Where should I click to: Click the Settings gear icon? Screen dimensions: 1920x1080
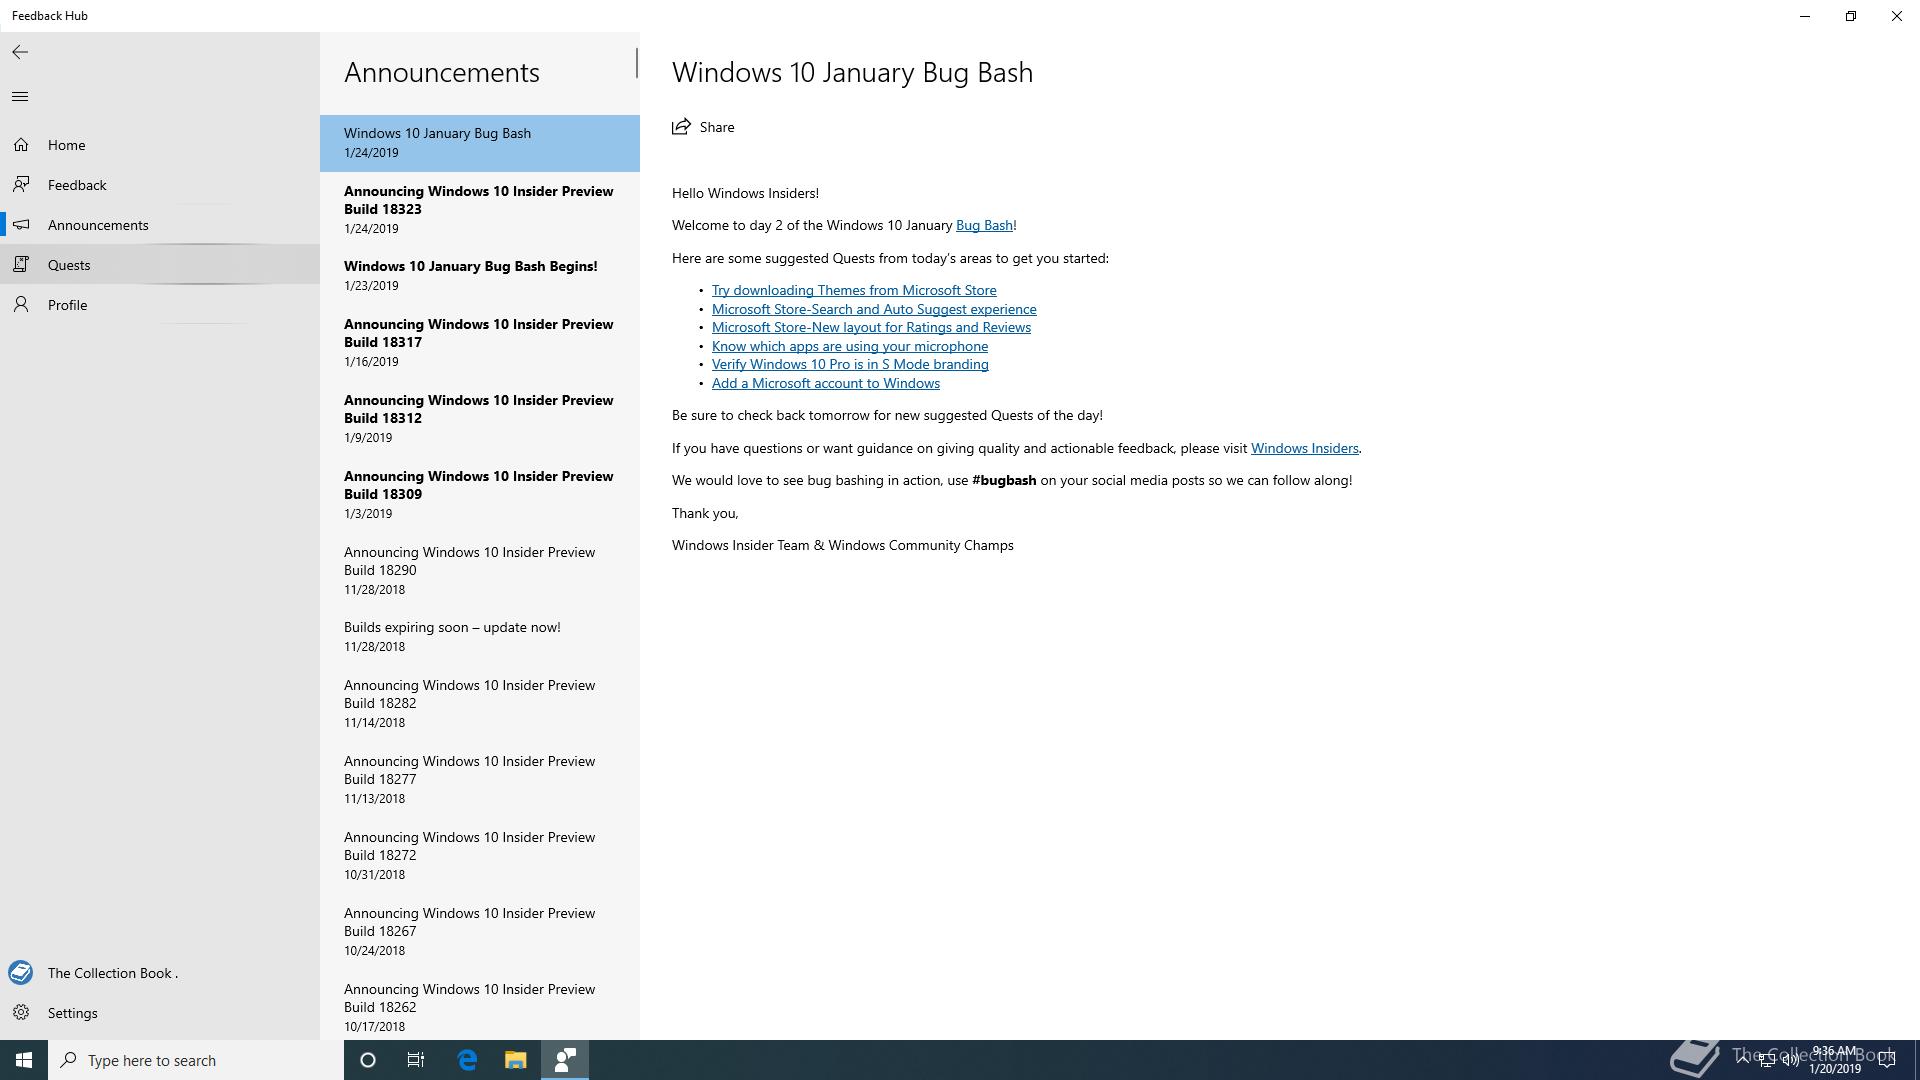(21, 1013)
